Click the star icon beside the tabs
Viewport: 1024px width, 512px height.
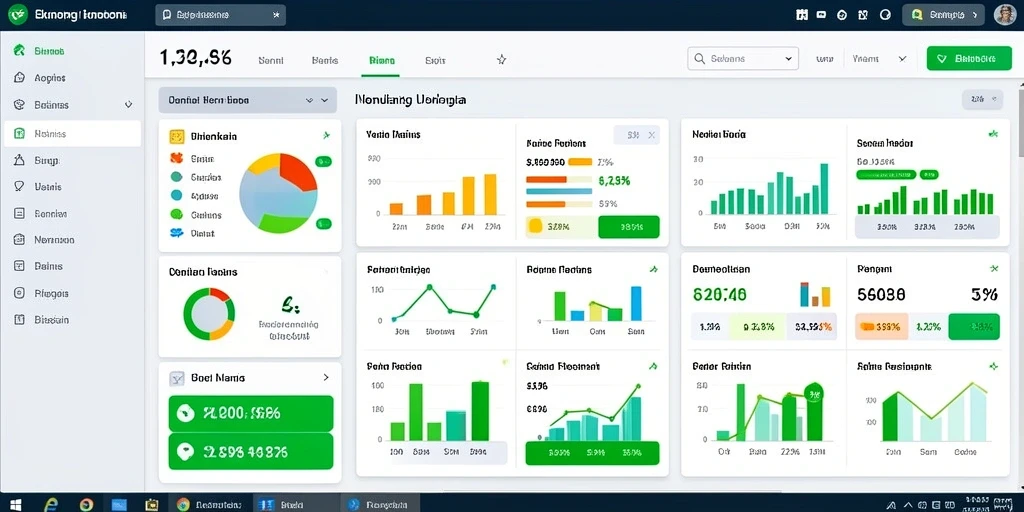(502, 59)
